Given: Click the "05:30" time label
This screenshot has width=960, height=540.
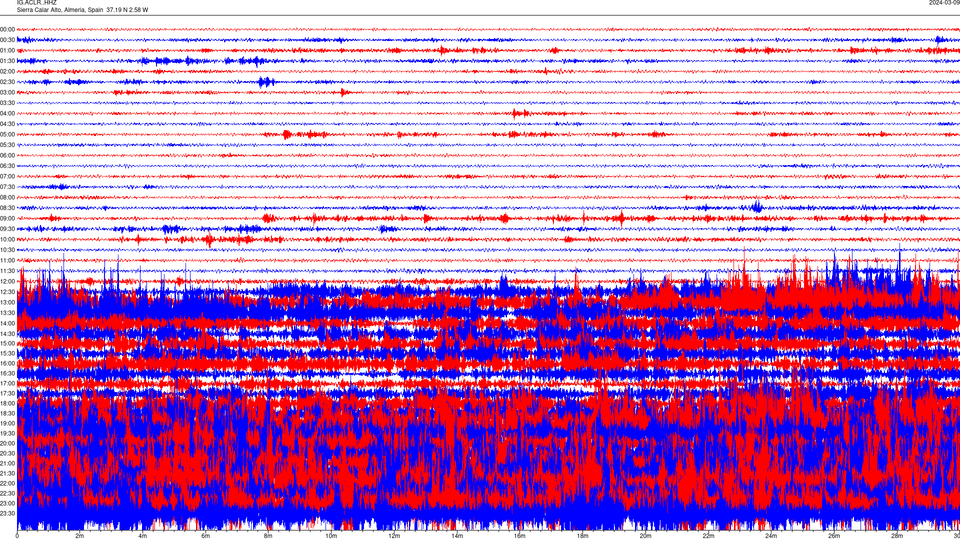Looking at the screenshot, I should (7, 144).
